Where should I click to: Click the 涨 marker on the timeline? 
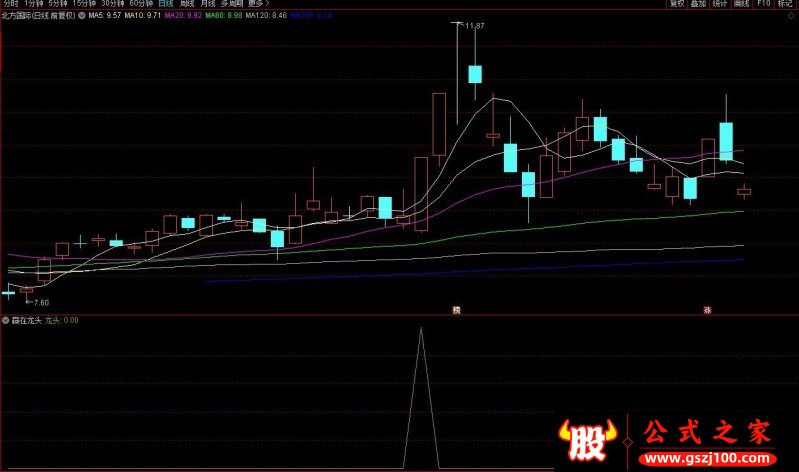tap(706, 310)
